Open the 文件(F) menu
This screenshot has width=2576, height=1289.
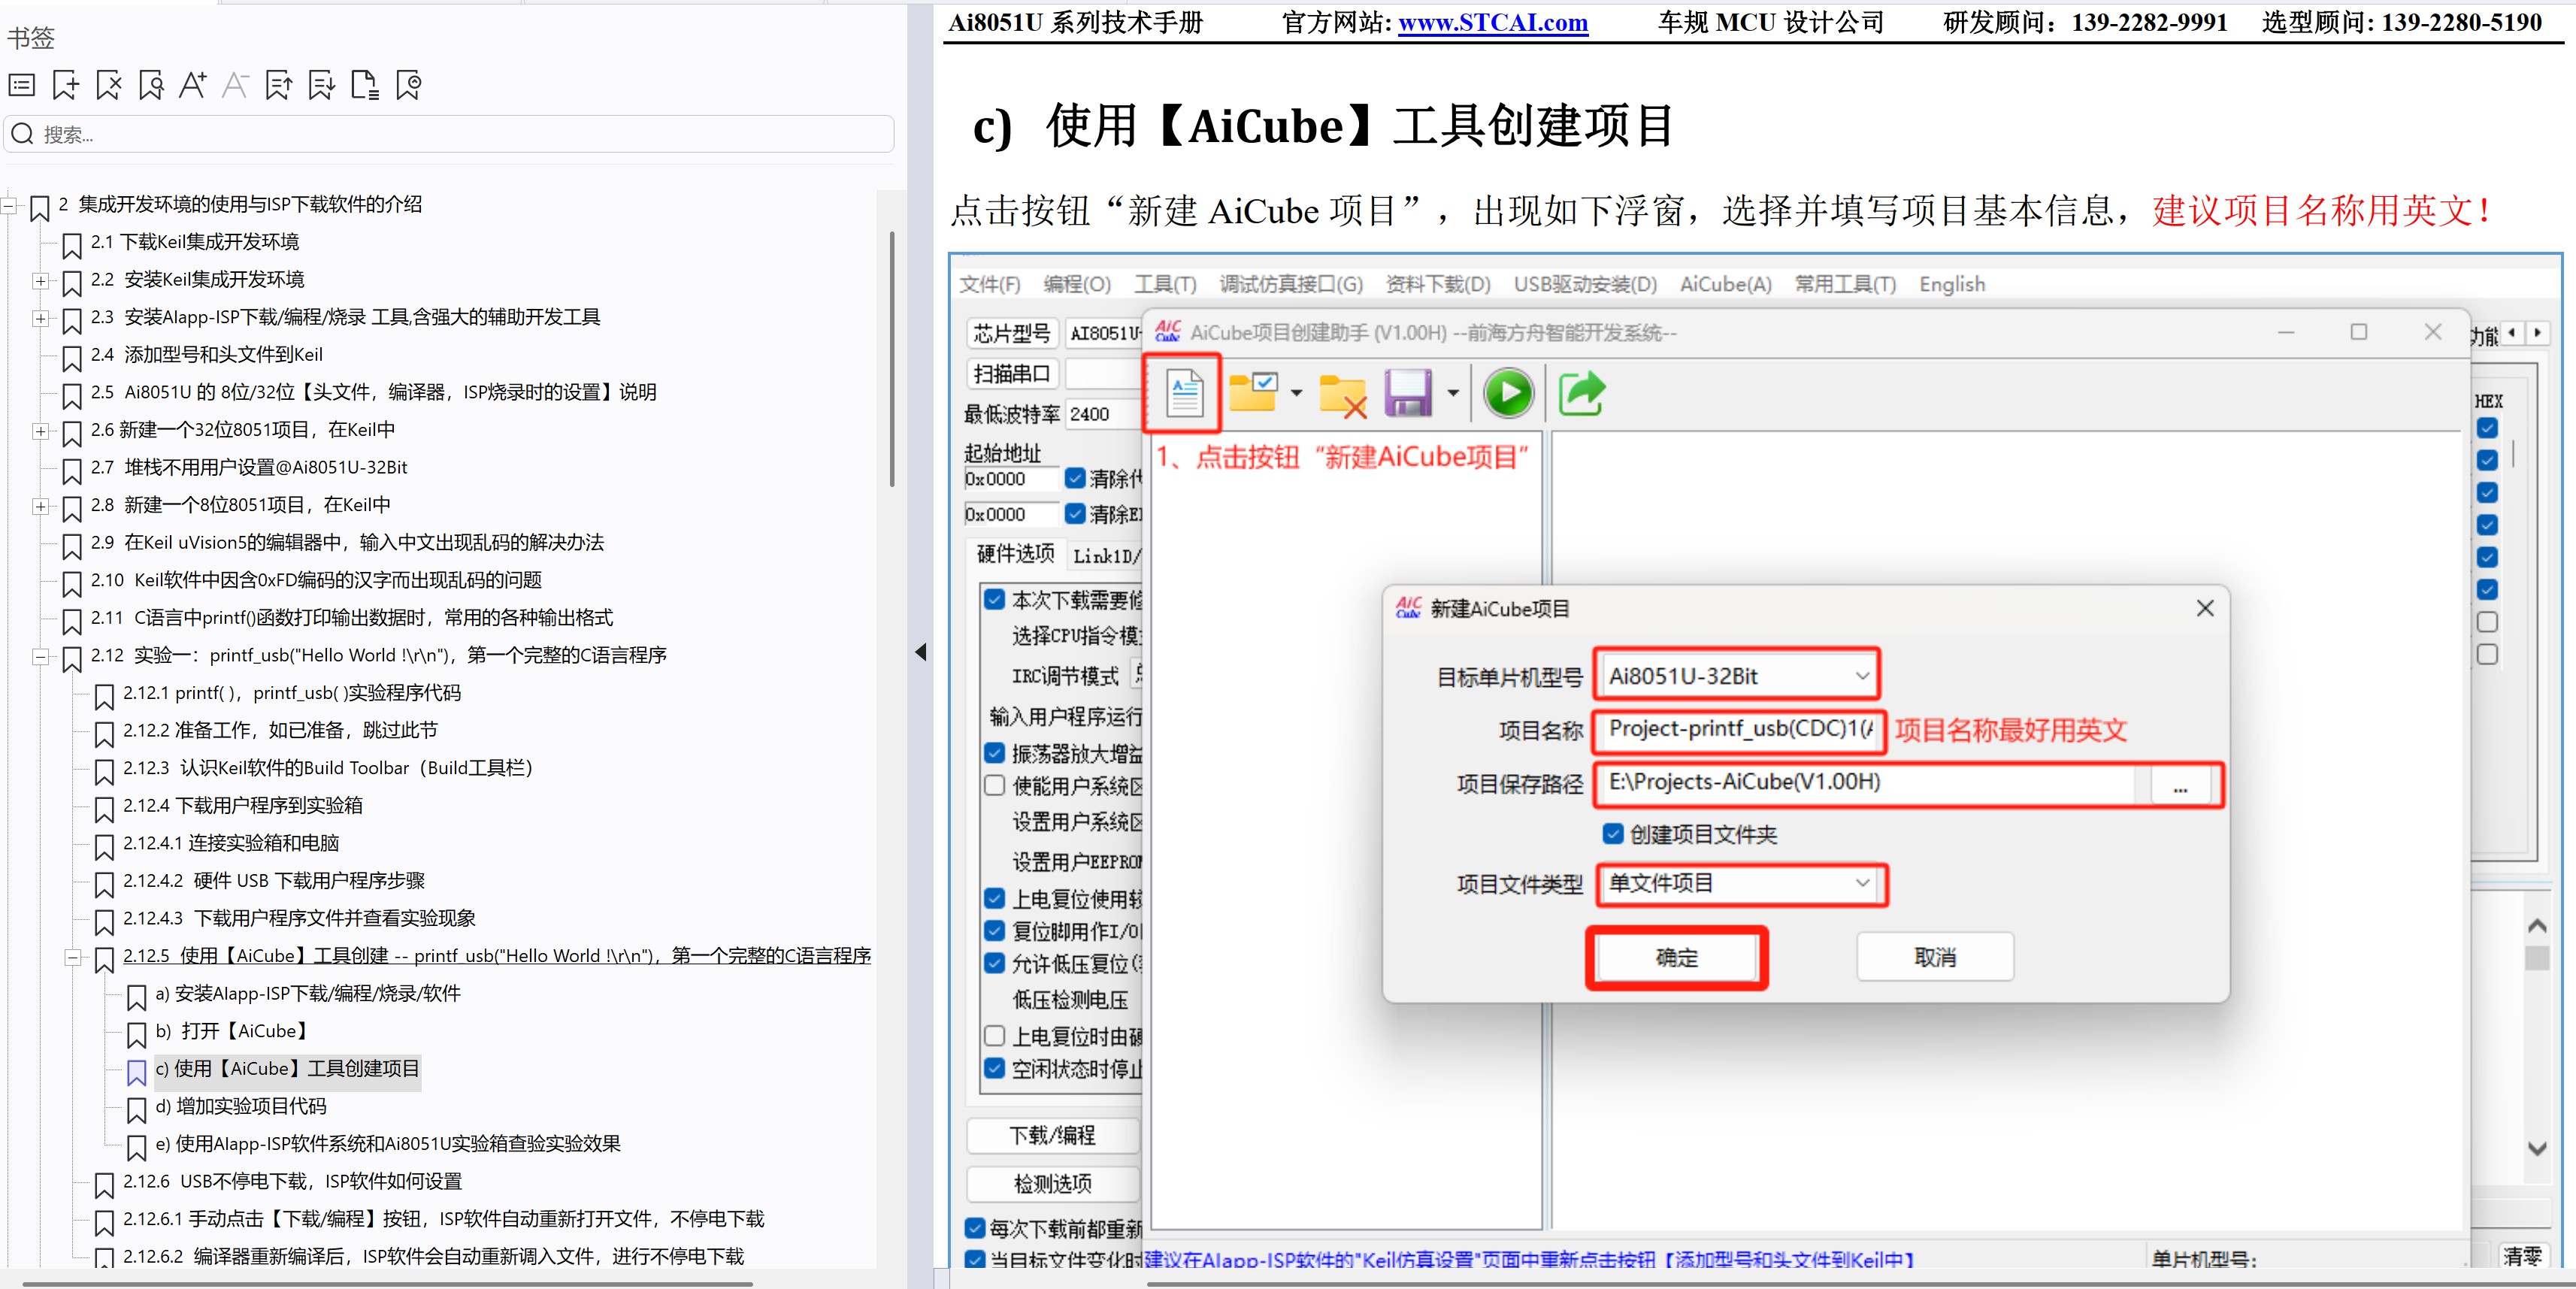pyautogui.click(x=989, y=284)
